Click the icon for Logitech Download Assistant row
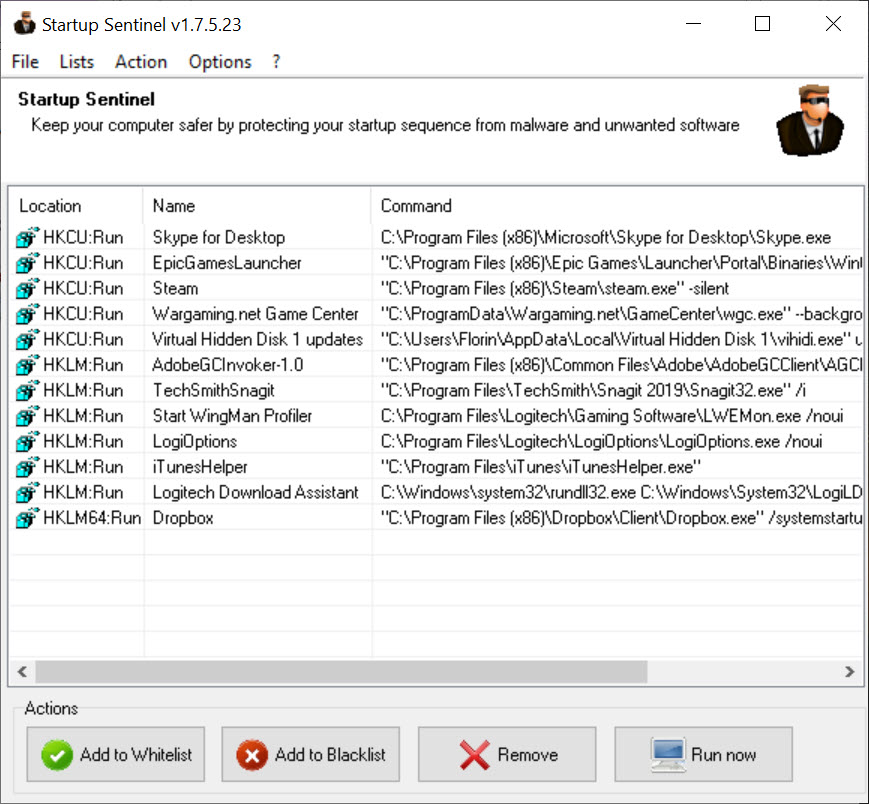 27,492
